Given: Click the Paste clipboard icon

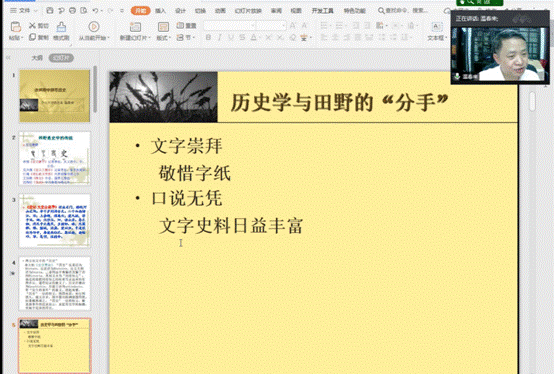Looking at the screenshot, I should pos(16,27).
